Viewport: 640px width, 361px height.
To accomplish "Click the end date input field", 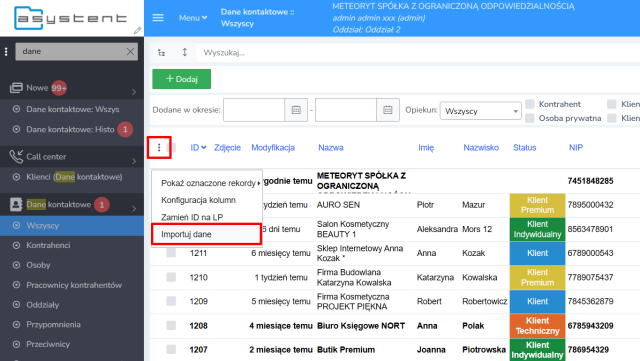I will [346, 110].
